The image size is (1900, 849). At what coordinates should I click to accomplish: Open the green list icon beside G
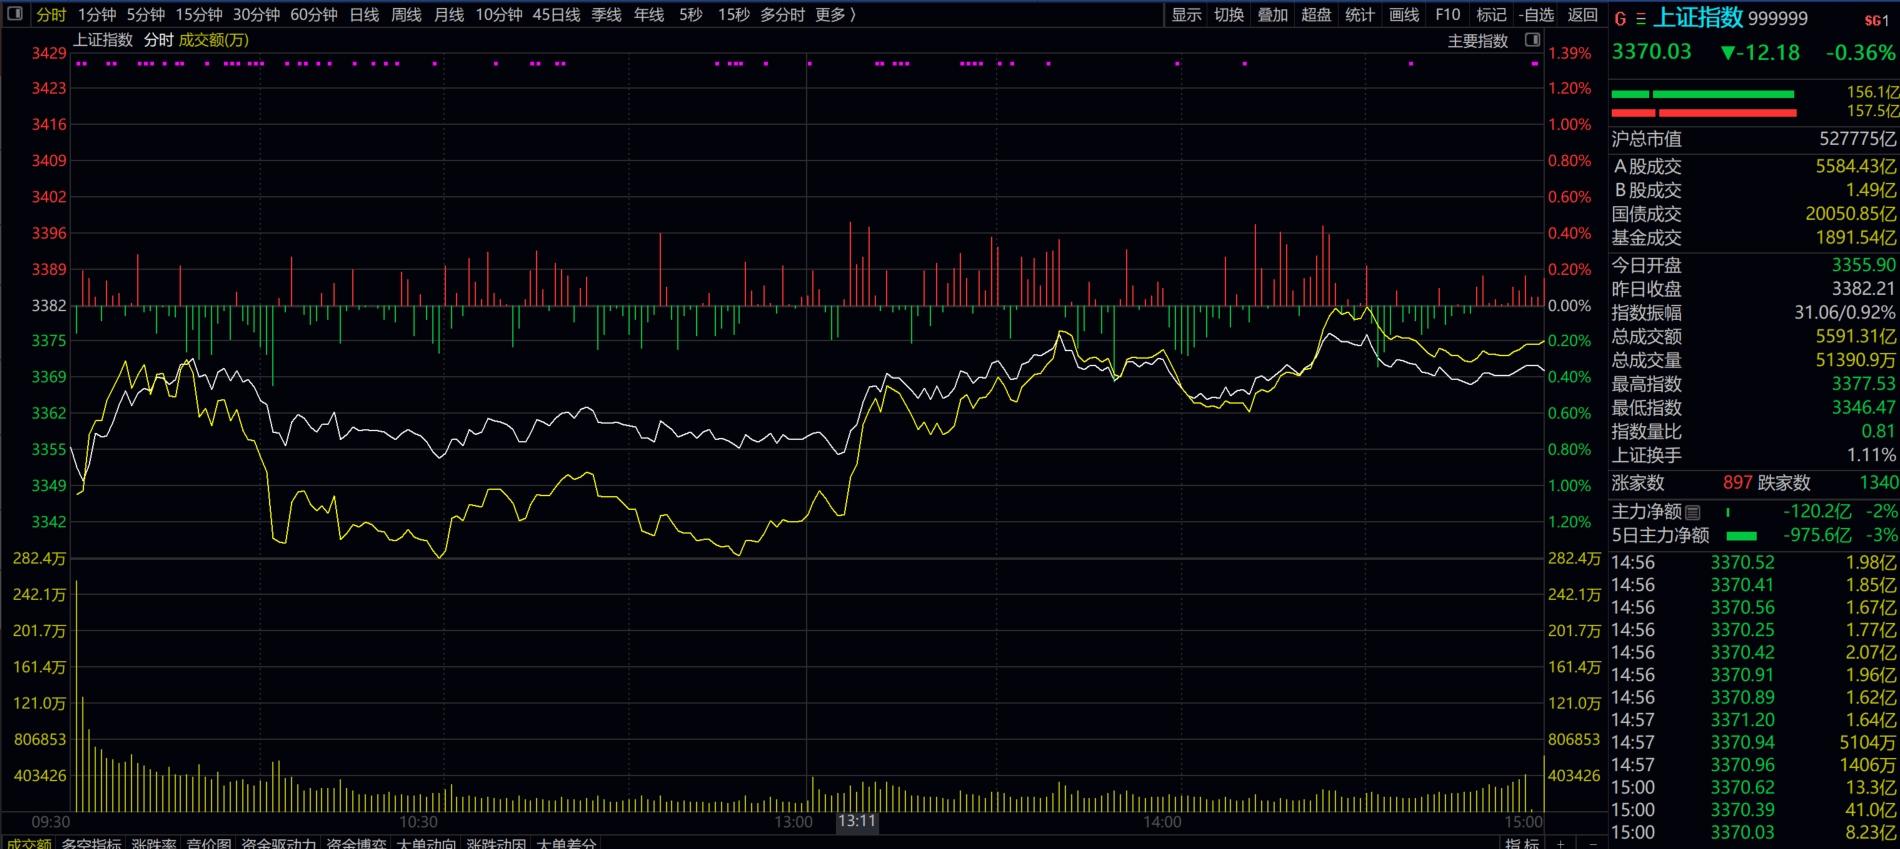coord(1640,19)
